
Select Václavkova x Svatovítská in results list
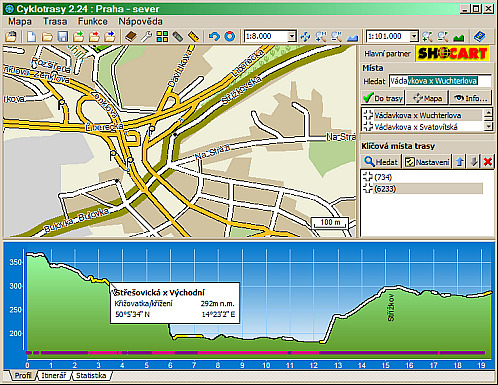point(422,127)
